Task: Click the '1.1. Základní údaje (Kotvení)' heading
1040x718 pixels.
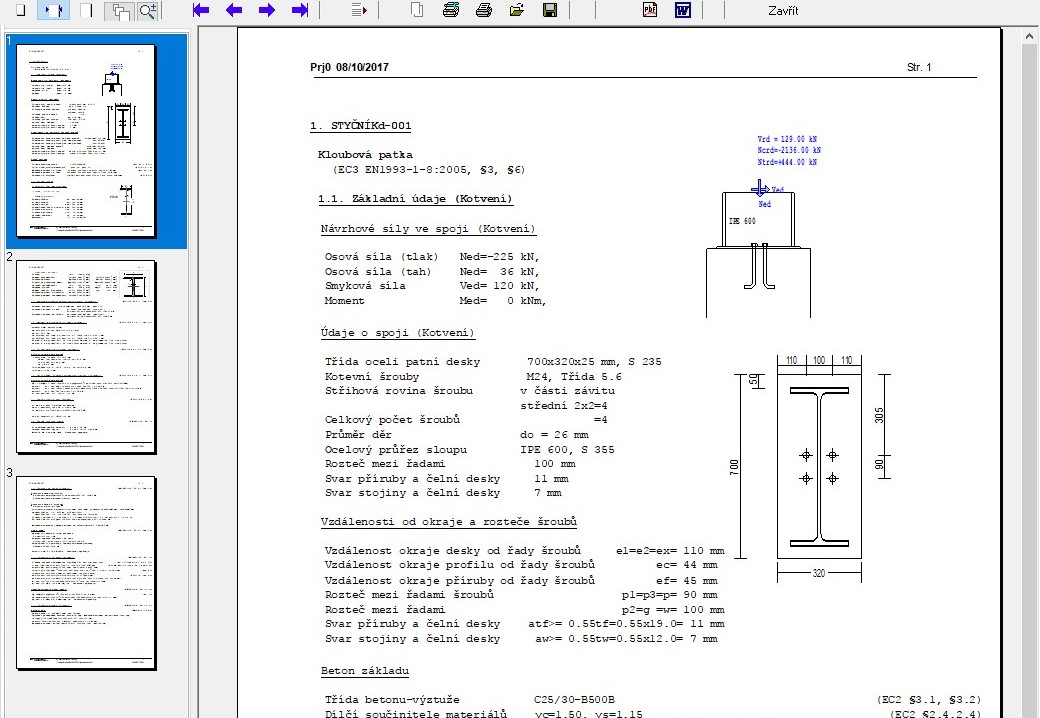Action: 415,198
